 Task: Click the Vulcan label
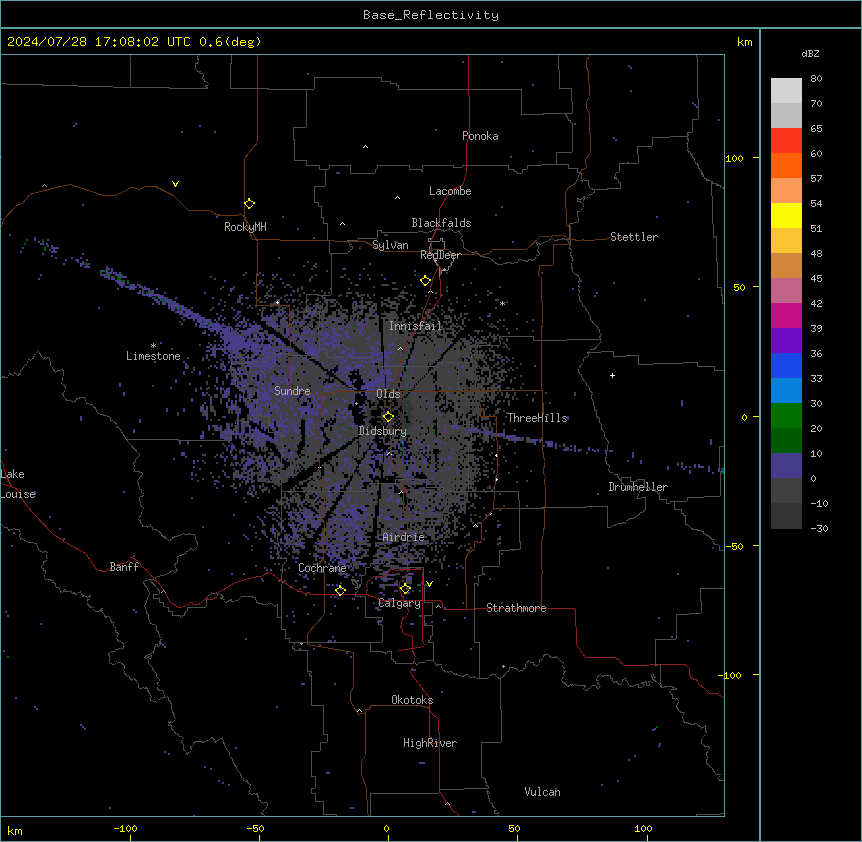click(542, 792)
